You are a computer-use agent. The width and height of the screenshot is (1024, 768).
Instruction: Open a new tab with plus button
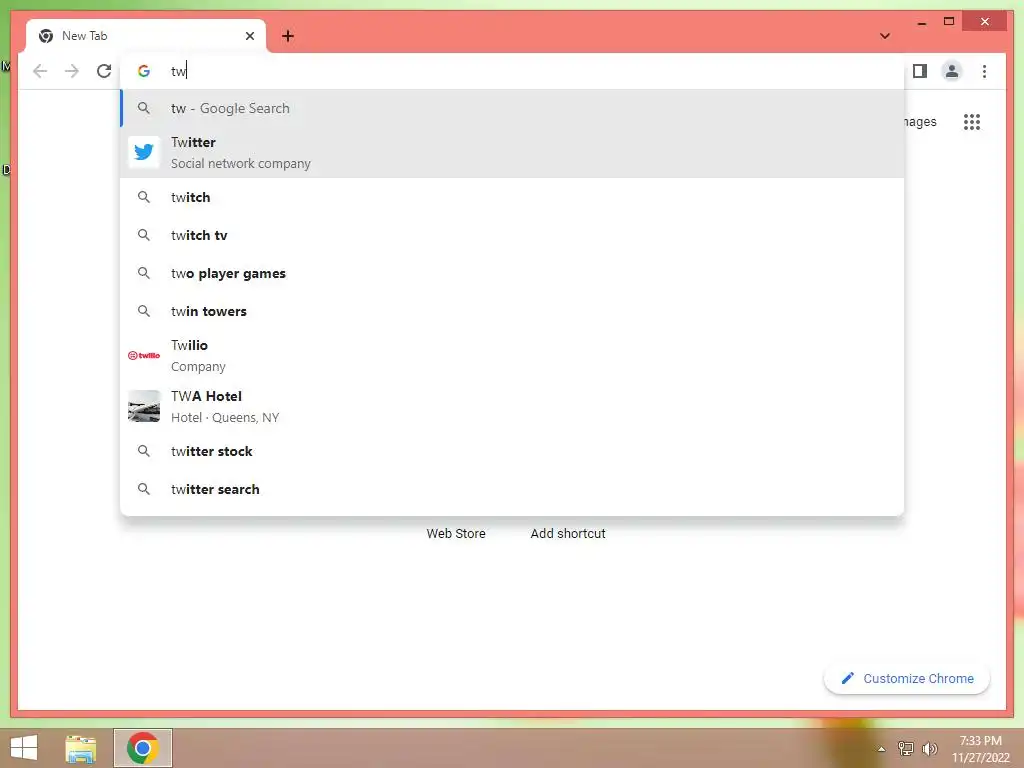[x=287, y=36]
